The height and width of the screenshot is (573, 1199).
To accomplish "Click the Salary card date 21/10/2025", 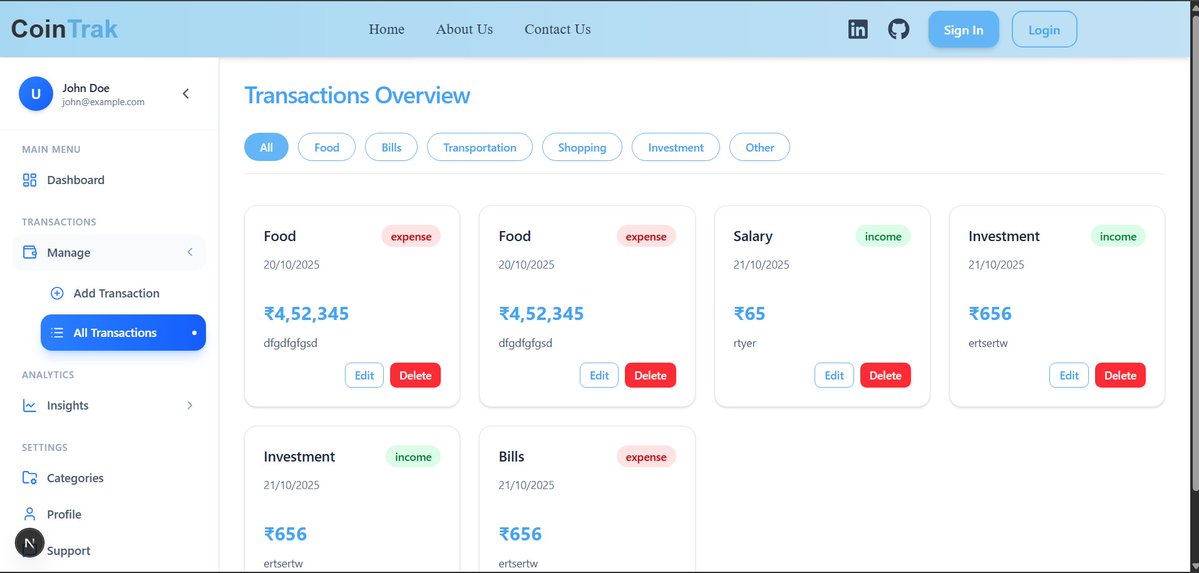I will pyautogui.click(x=761, y=265).
